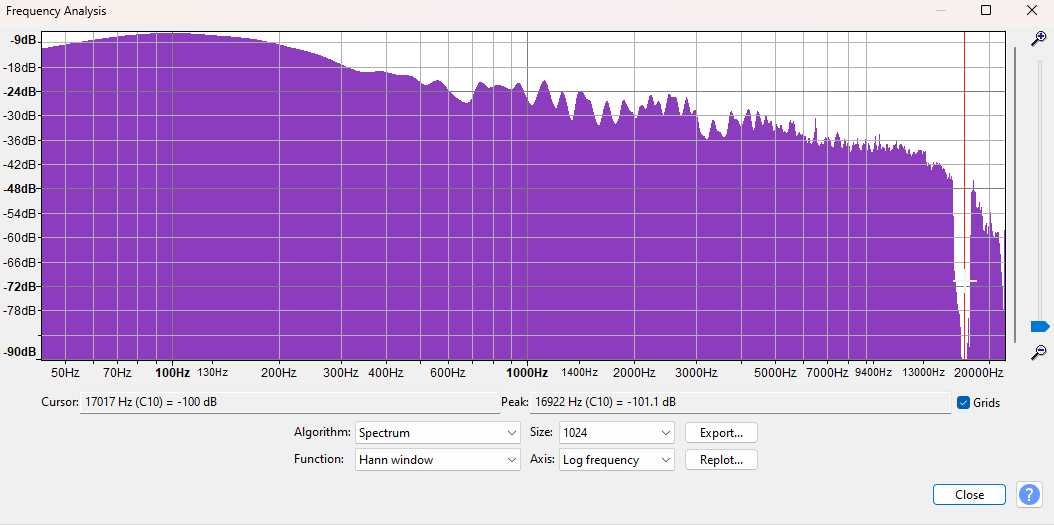Toggle the Grids checkbox
The image size is (1054, 525).
pos(963,403)
